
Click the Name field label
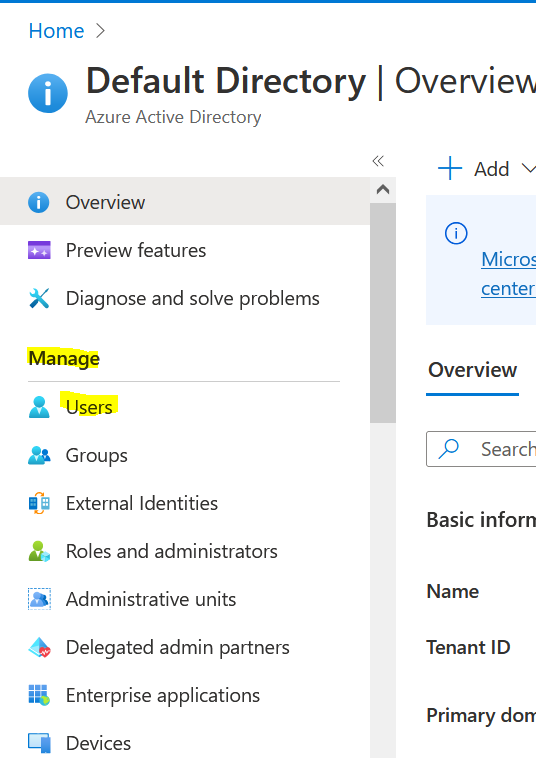[x=452, y=591]
